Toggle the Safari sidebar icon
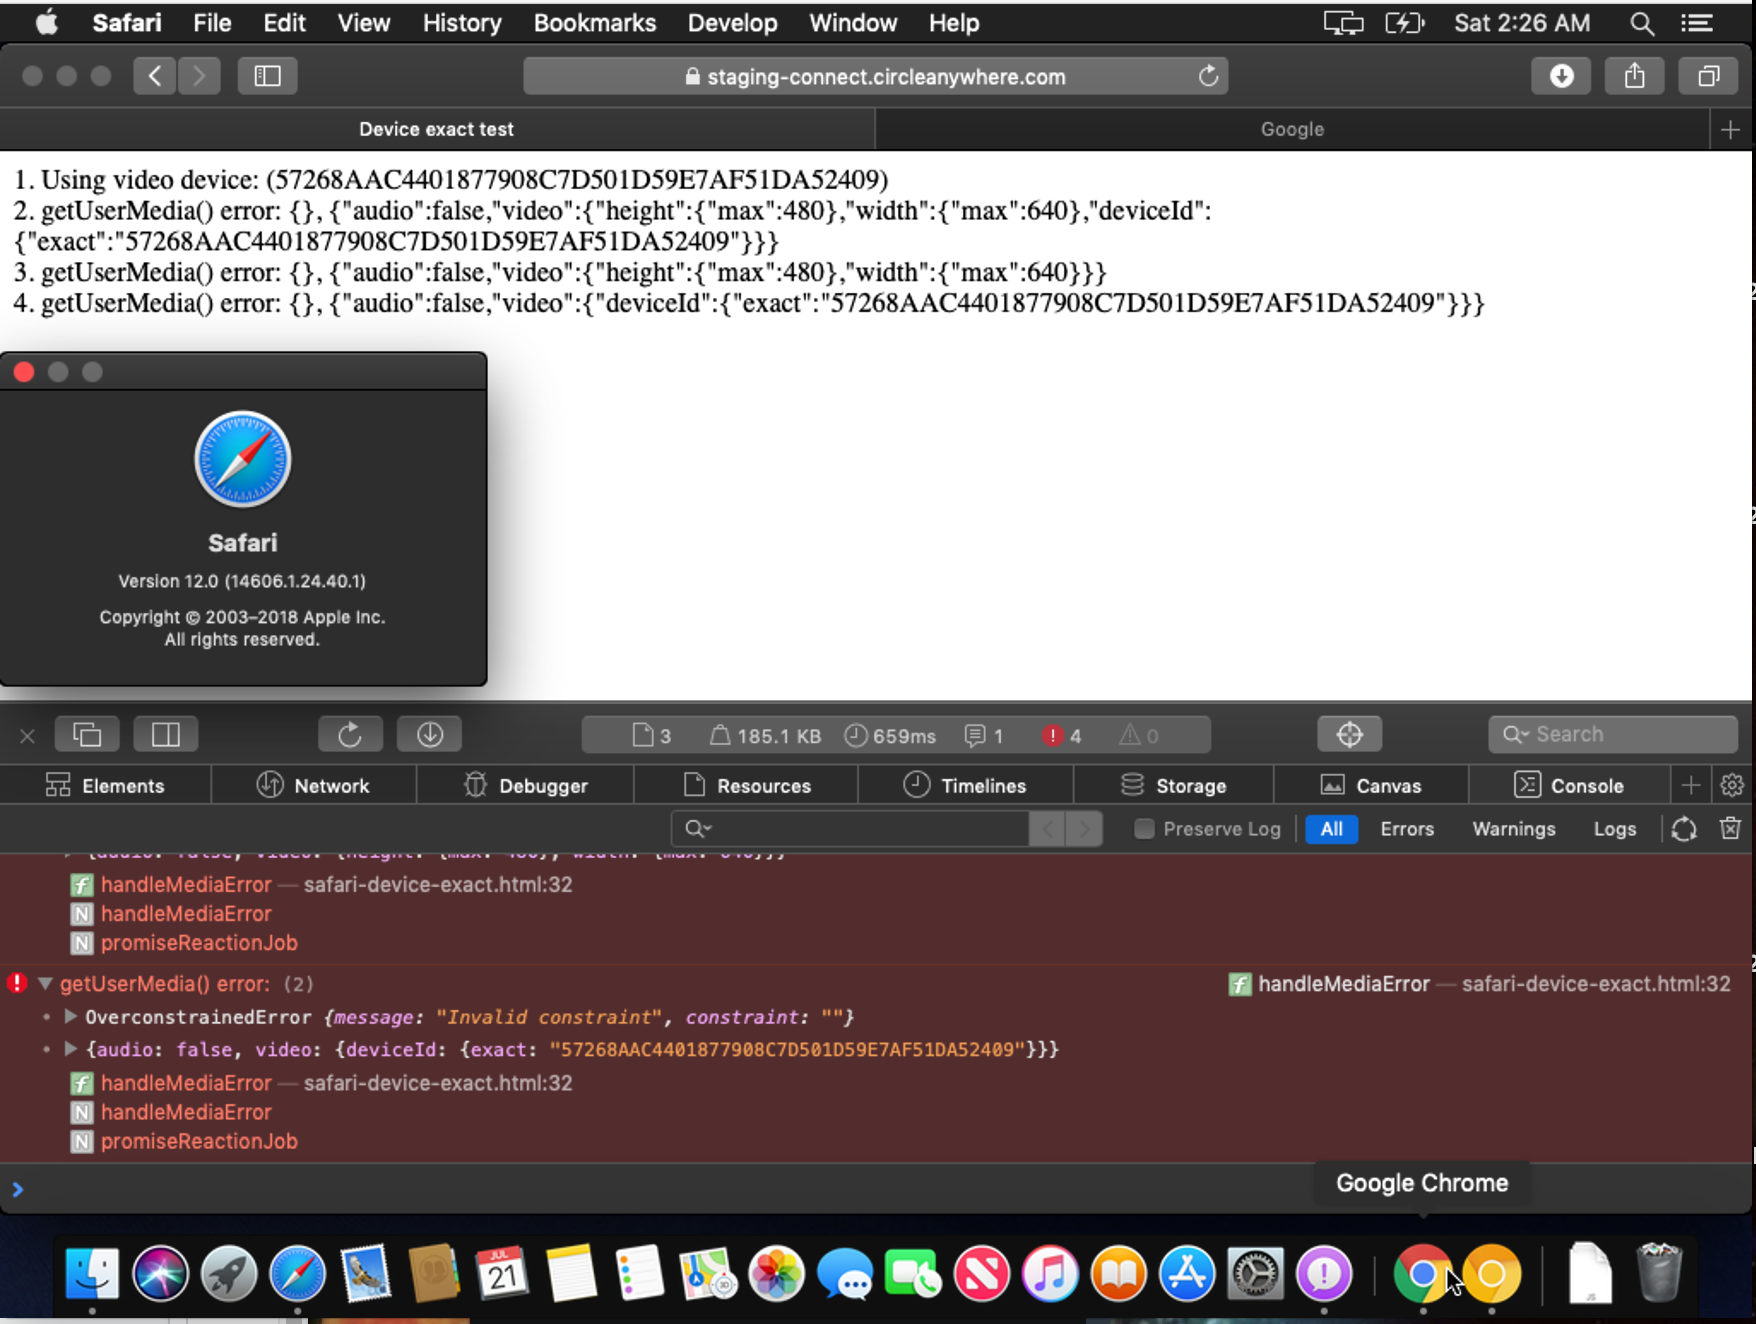 pyautogui.click(x=267, y=75)
